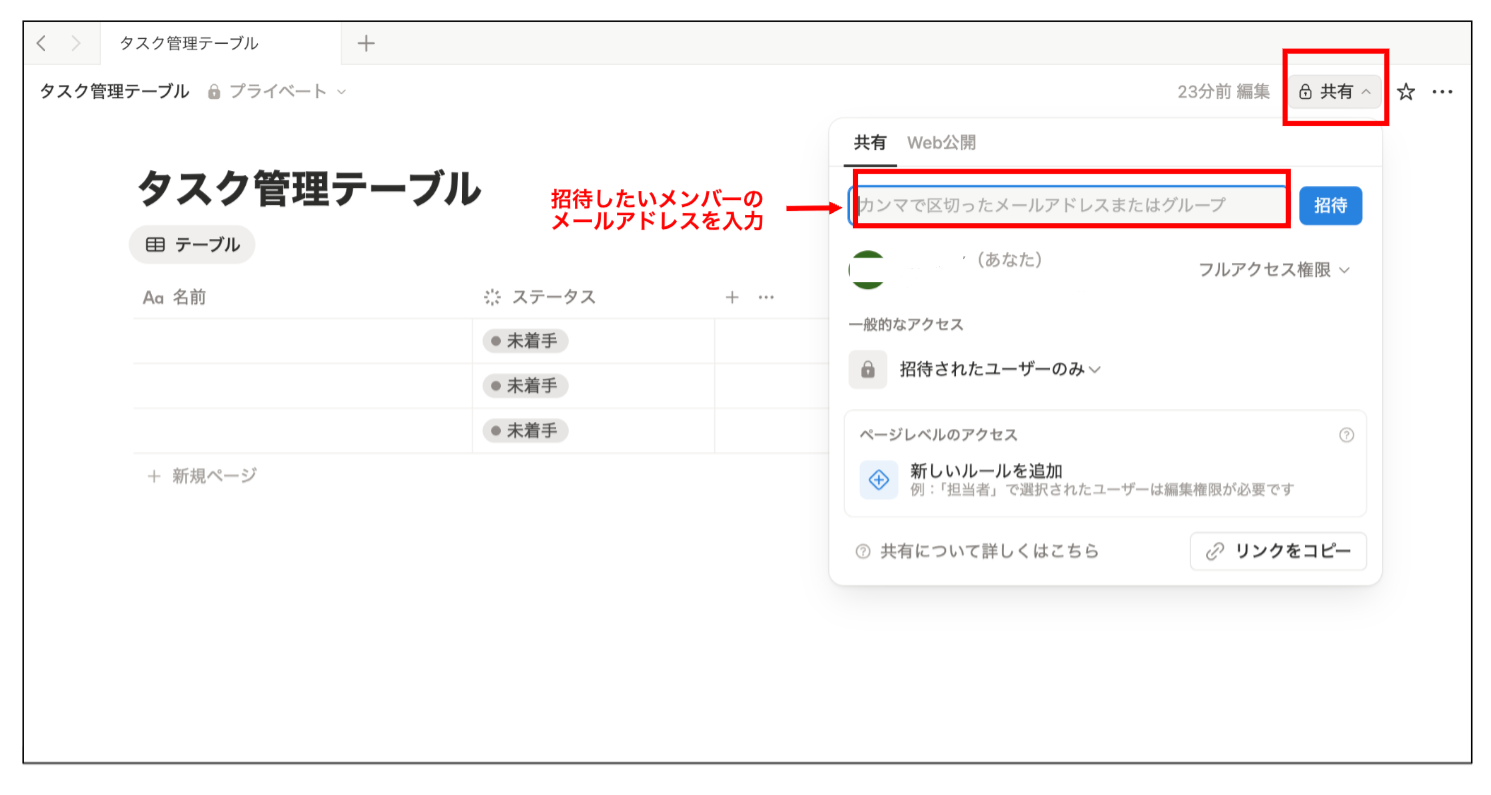Add a new property with the plus icon
This screenshot has width=1491, height=795.
click(732, 296)
